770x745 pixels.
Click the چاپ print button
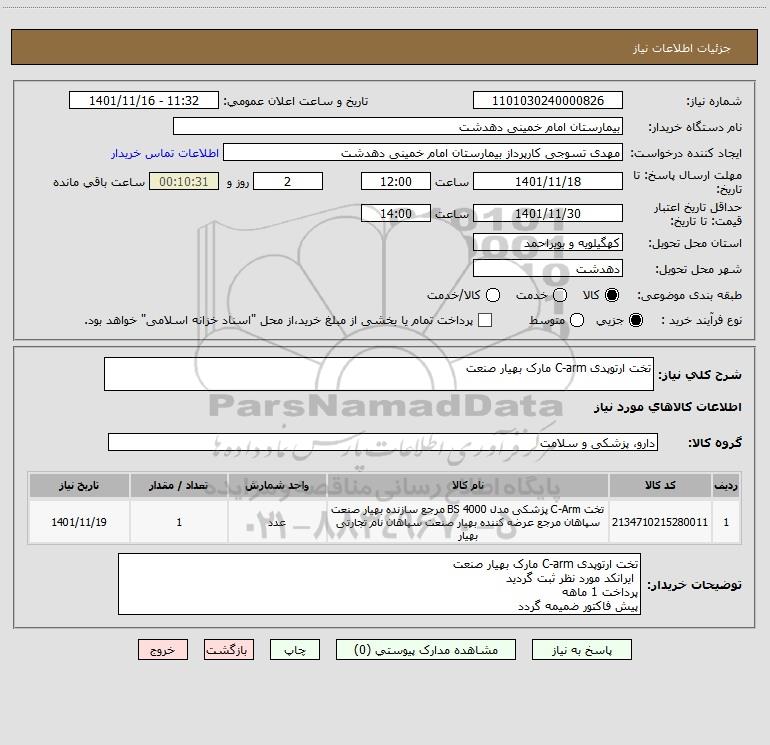pyautogui.click(x=295, y=650)
